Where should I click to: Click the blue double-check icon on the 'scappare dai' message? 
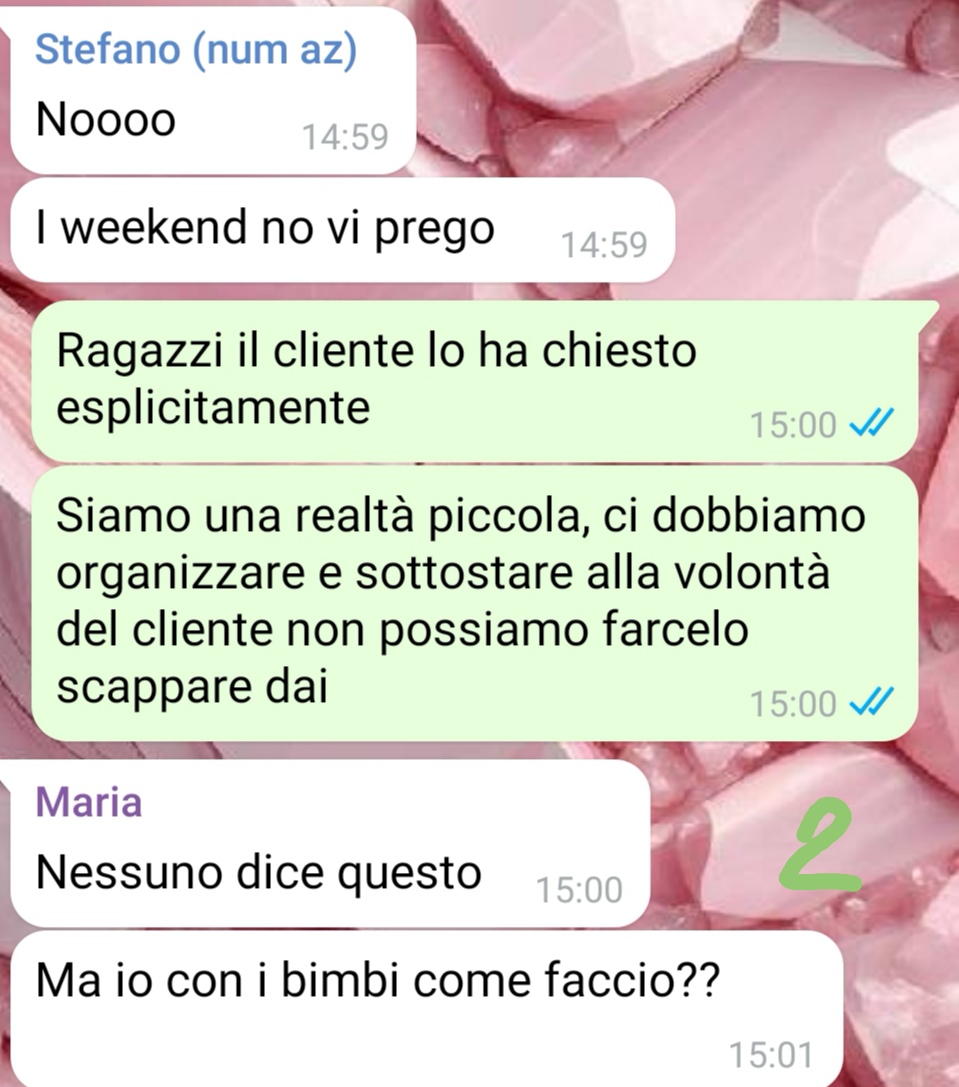872,701
